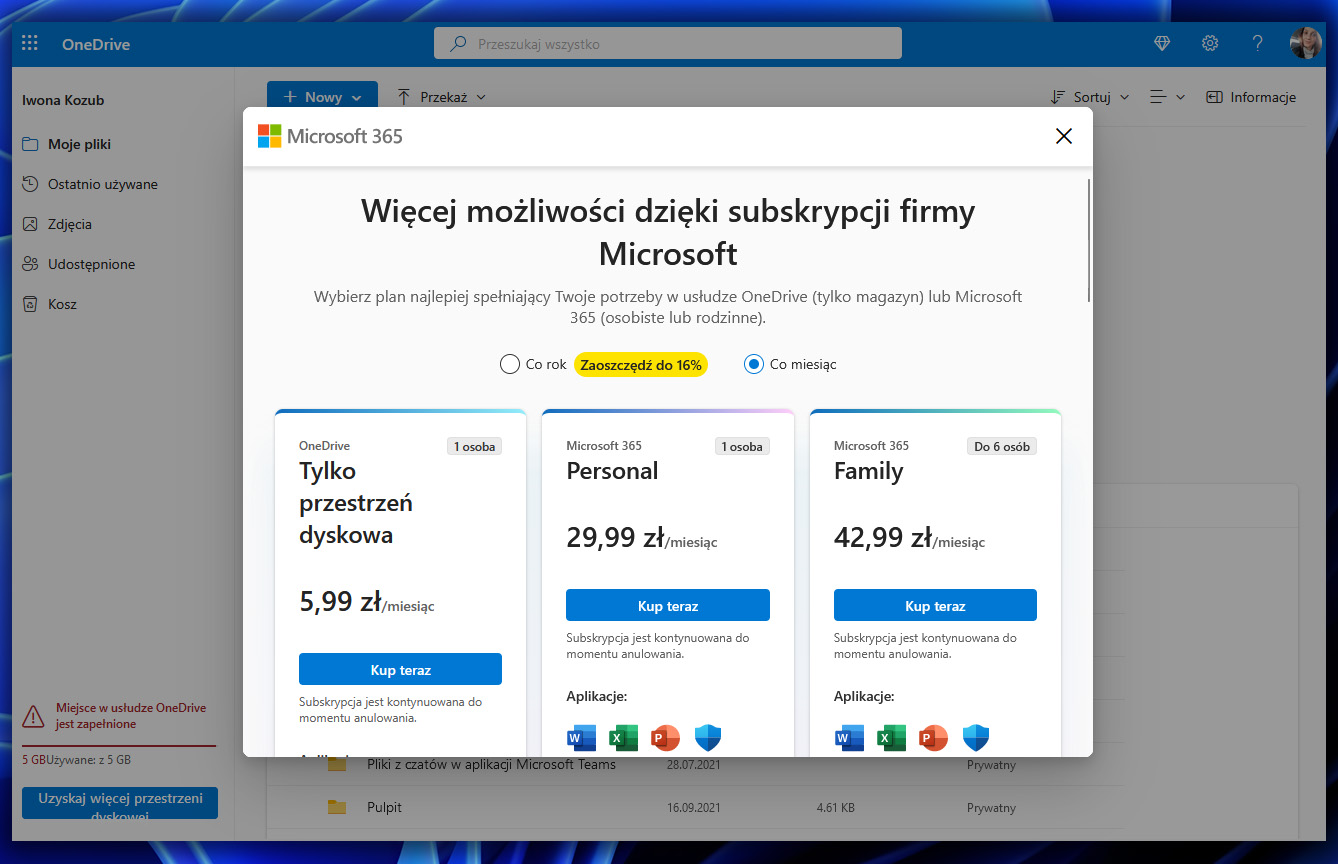The height and width of the screenshot is (864, 1338).
Task: Click the Defender shield icon in Personal plan
Action: pyautogui.click(x=708, y=738)
